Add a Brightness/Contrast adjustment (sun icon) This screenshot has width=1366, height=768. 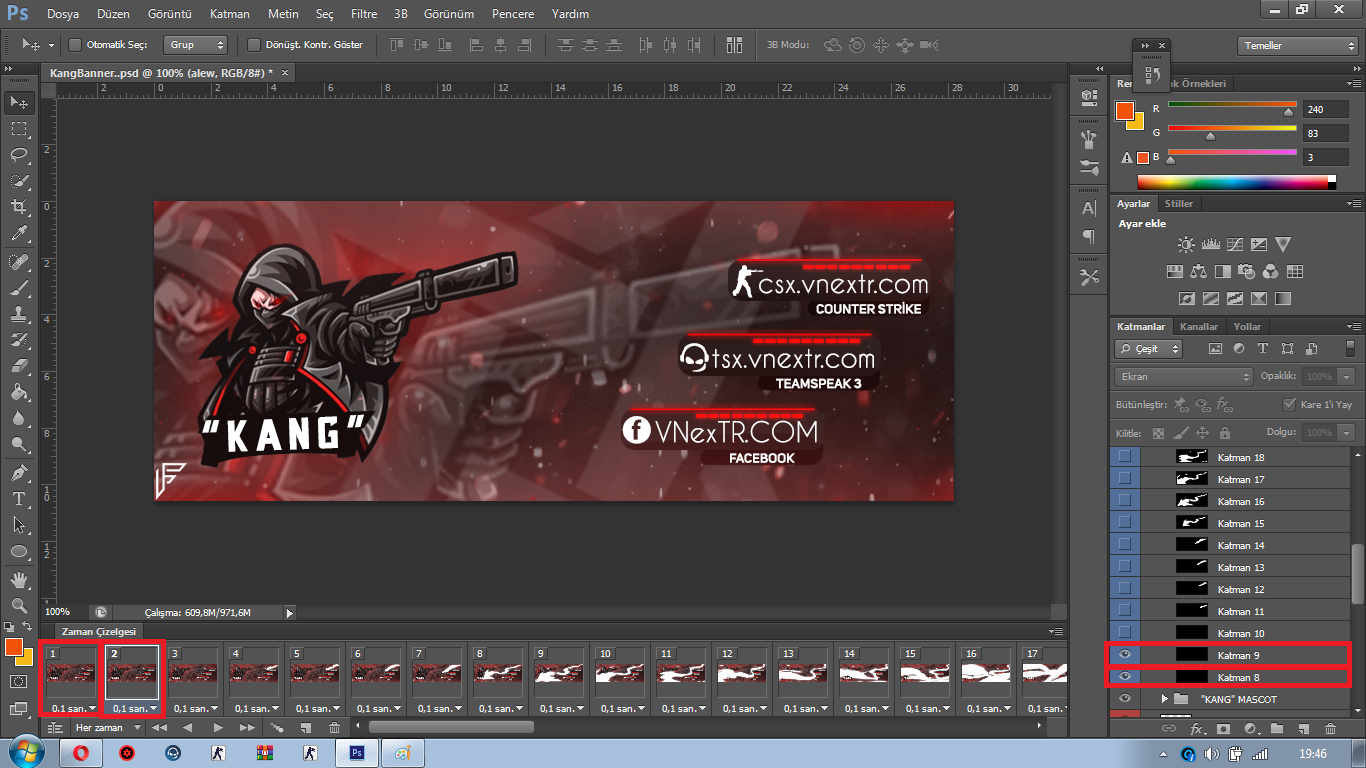1186,244
